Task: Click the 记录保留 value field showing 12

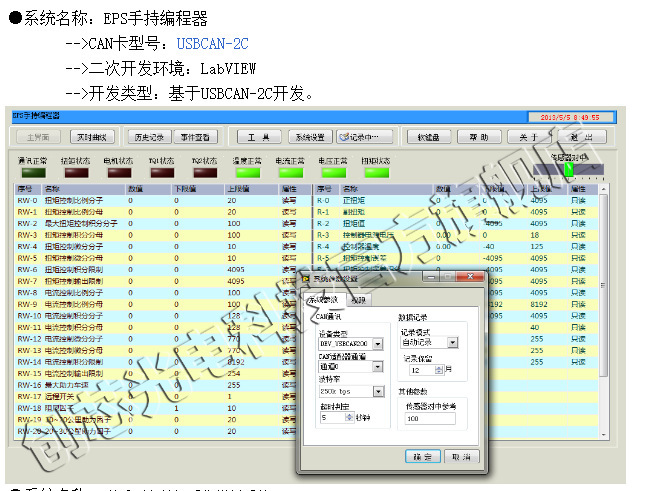Action: [x=422, y=370]
